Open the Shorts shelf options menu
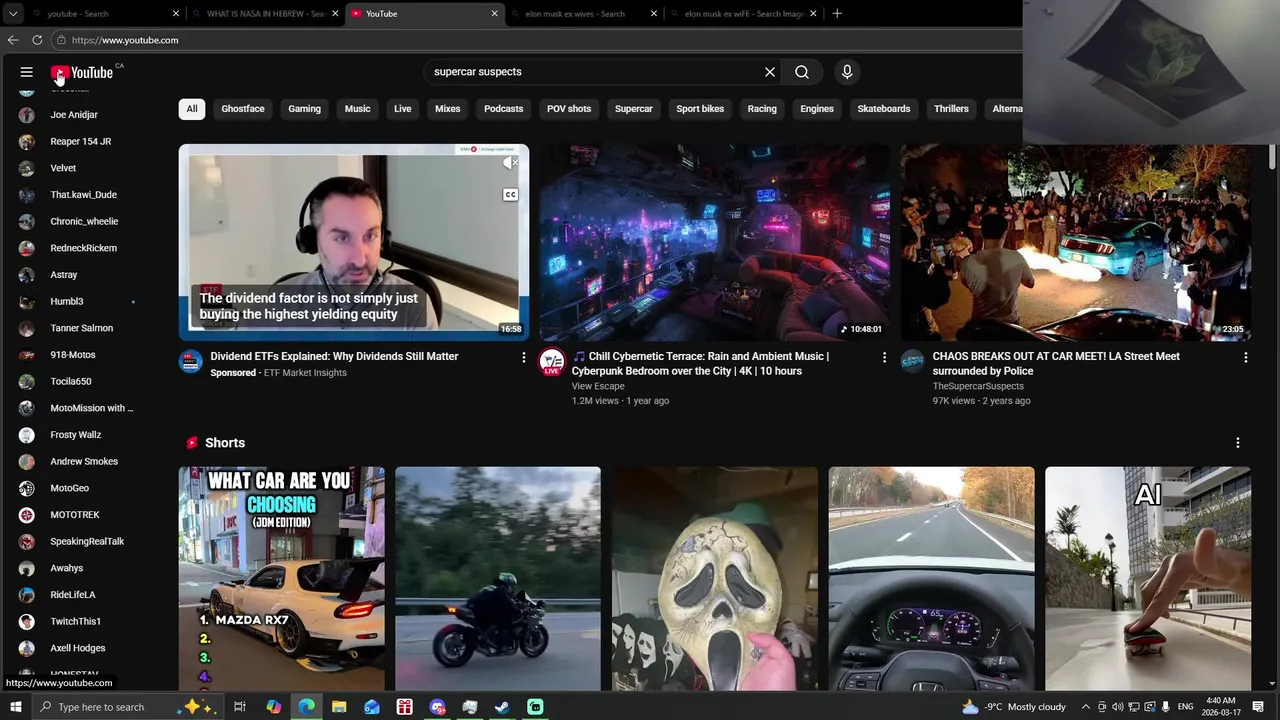This screenshot has height=720, width=1280. pos(1238,443)
